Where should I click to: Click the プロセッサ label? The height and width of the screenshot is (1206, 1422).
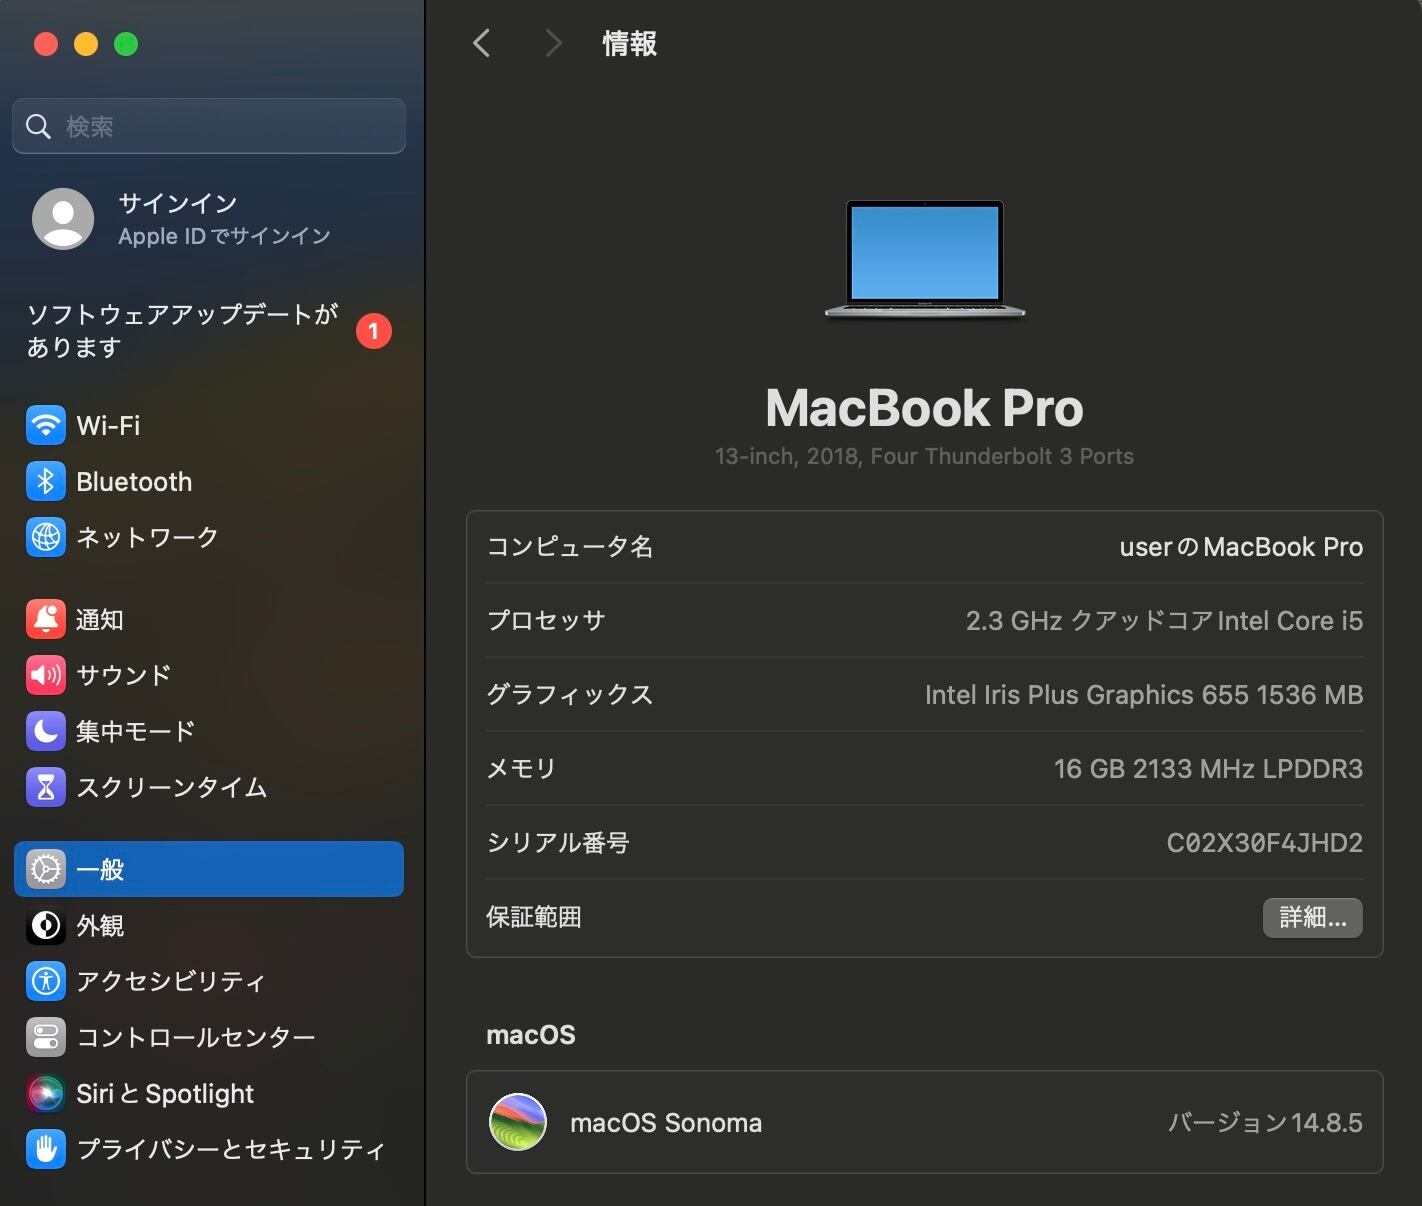tap(546, 621)
